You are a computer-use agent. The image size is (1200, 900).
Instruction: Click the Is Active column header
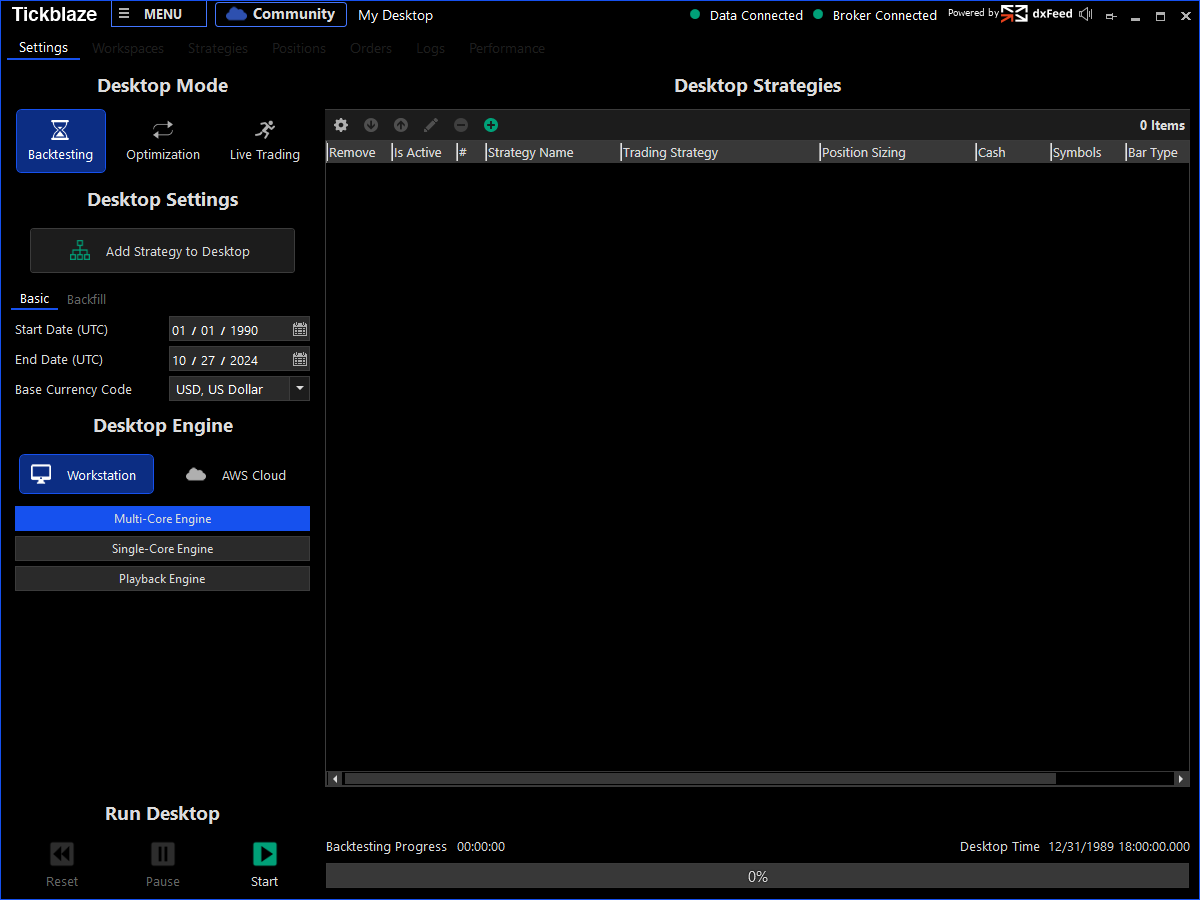(x=423, y=152)
